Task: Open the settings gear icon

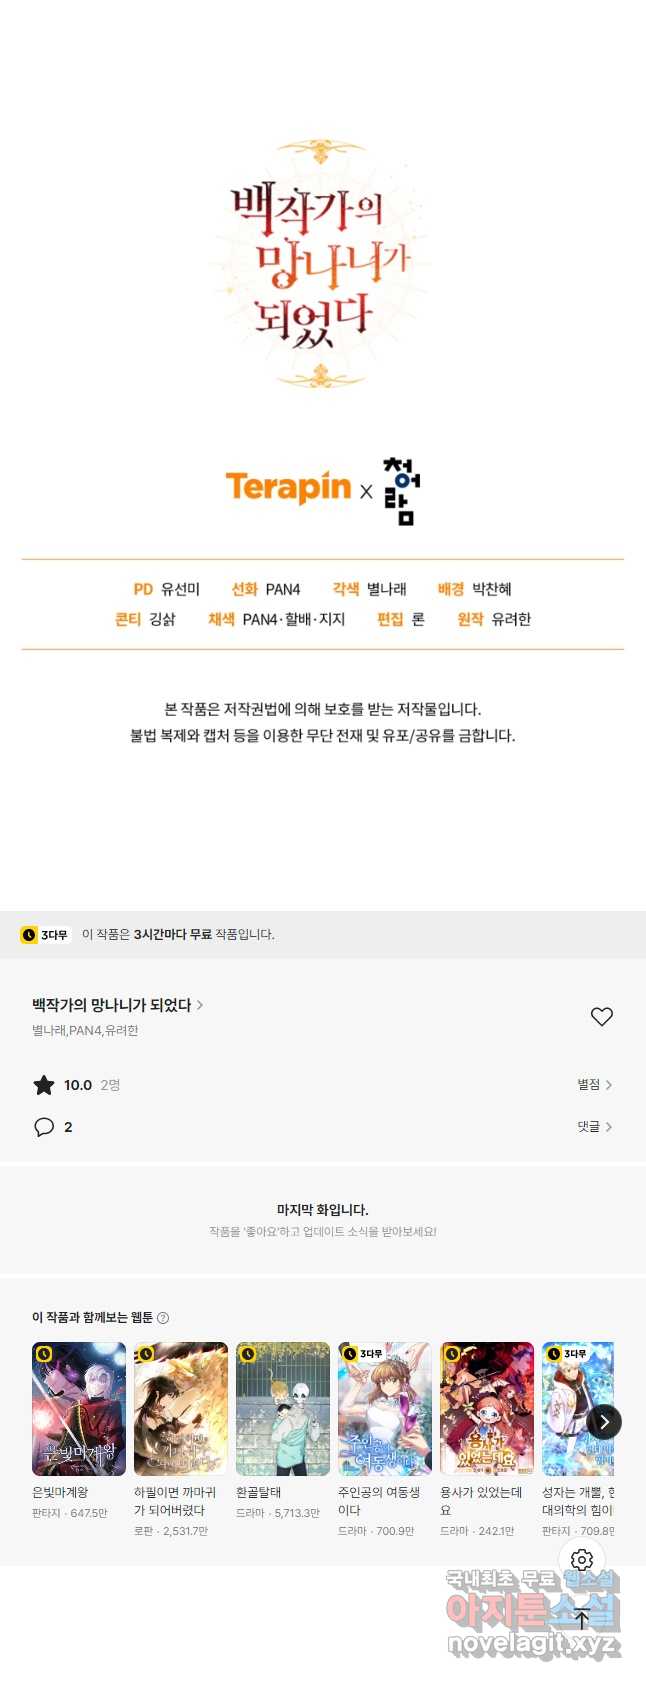Action: click(x=582, y=1560)
